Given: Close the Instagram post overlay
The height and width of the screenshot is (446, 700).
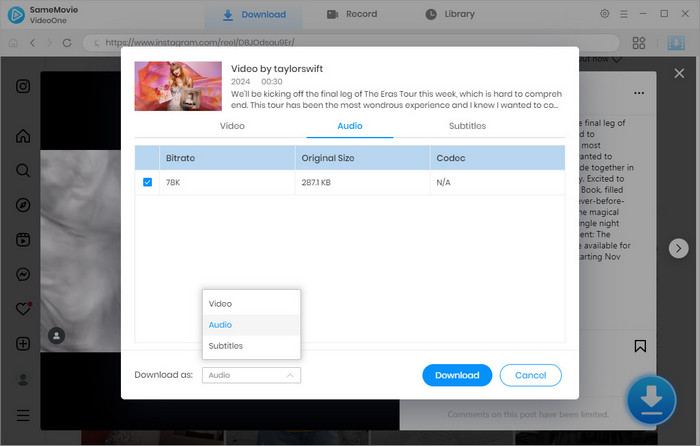Looking at the screenshot, I should (679, 73).
